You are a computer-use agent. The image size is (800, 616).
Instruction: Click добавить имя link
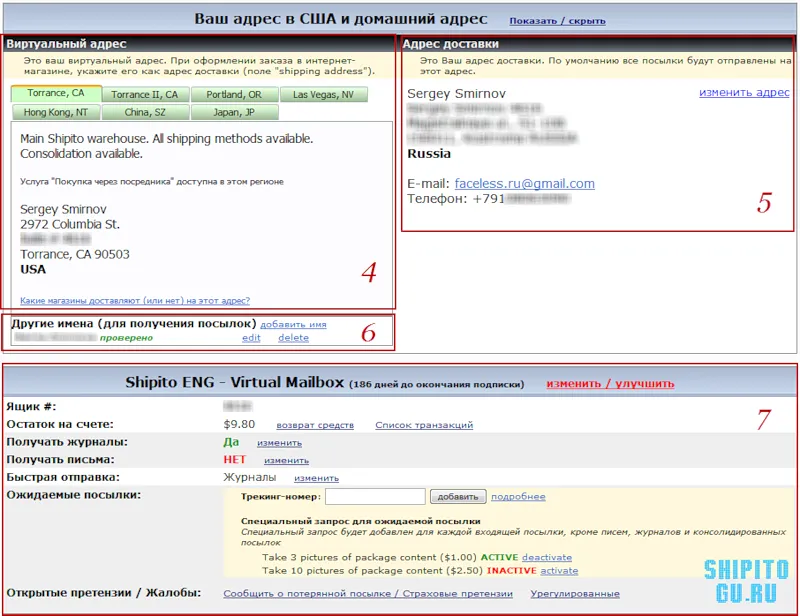293,324
